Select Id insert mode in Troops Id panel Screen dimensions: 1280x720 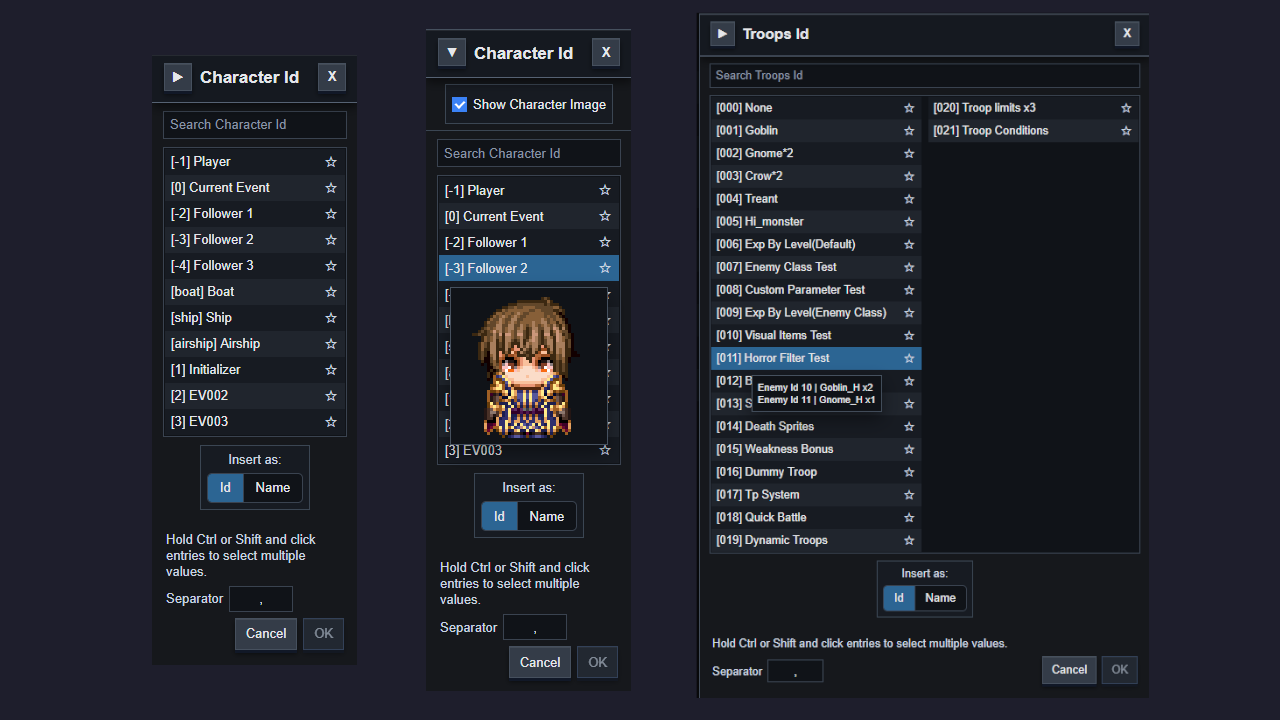click(899, 598)
